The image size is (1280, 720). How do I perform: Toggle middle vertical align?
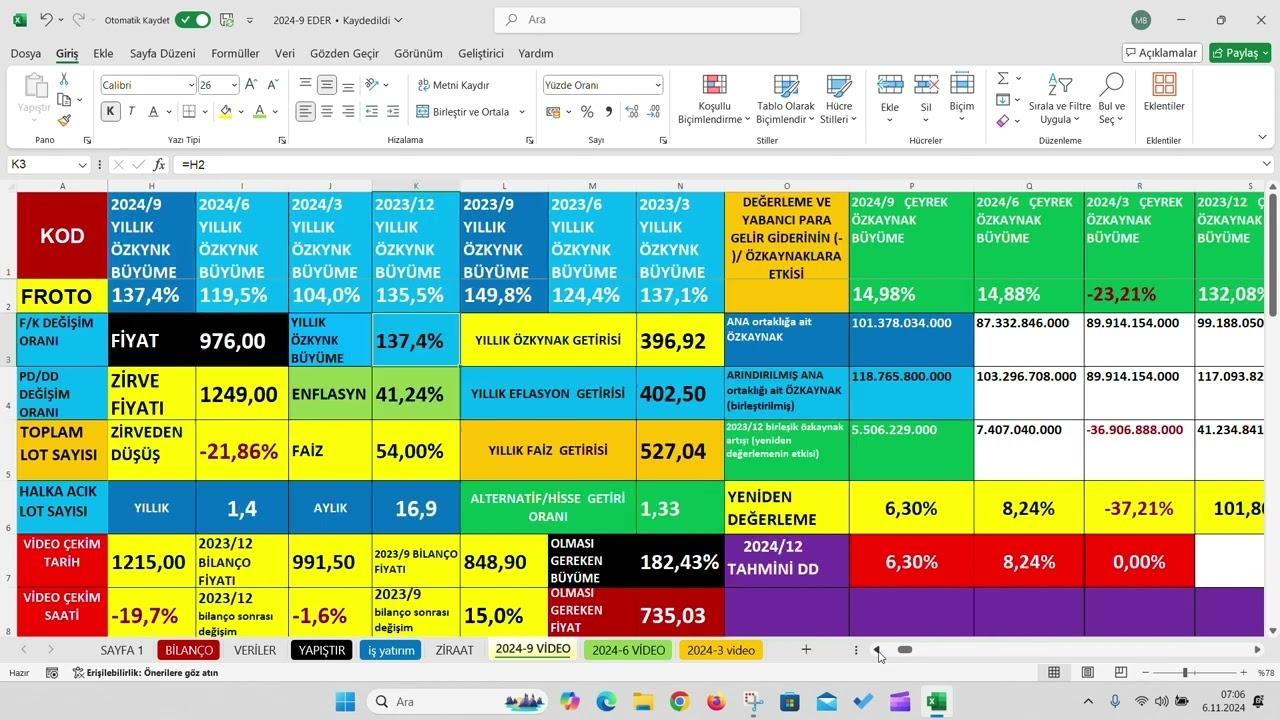click(327, 85)
